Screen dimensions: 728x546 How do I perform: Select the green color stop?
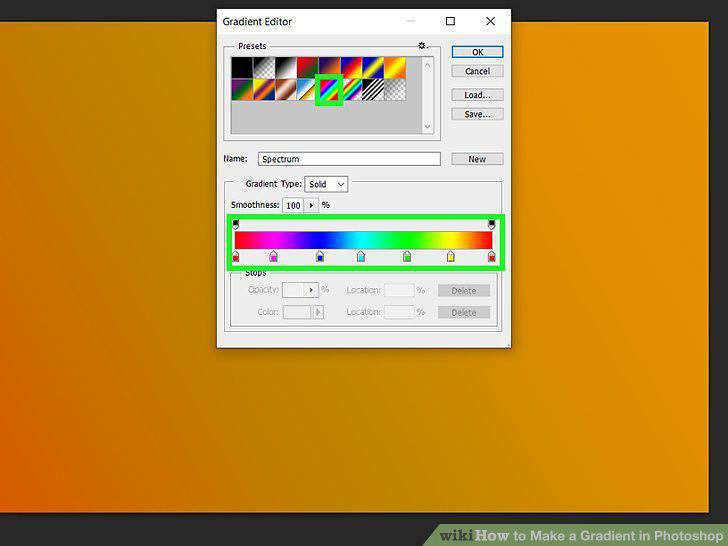click(x=407, y=256)
